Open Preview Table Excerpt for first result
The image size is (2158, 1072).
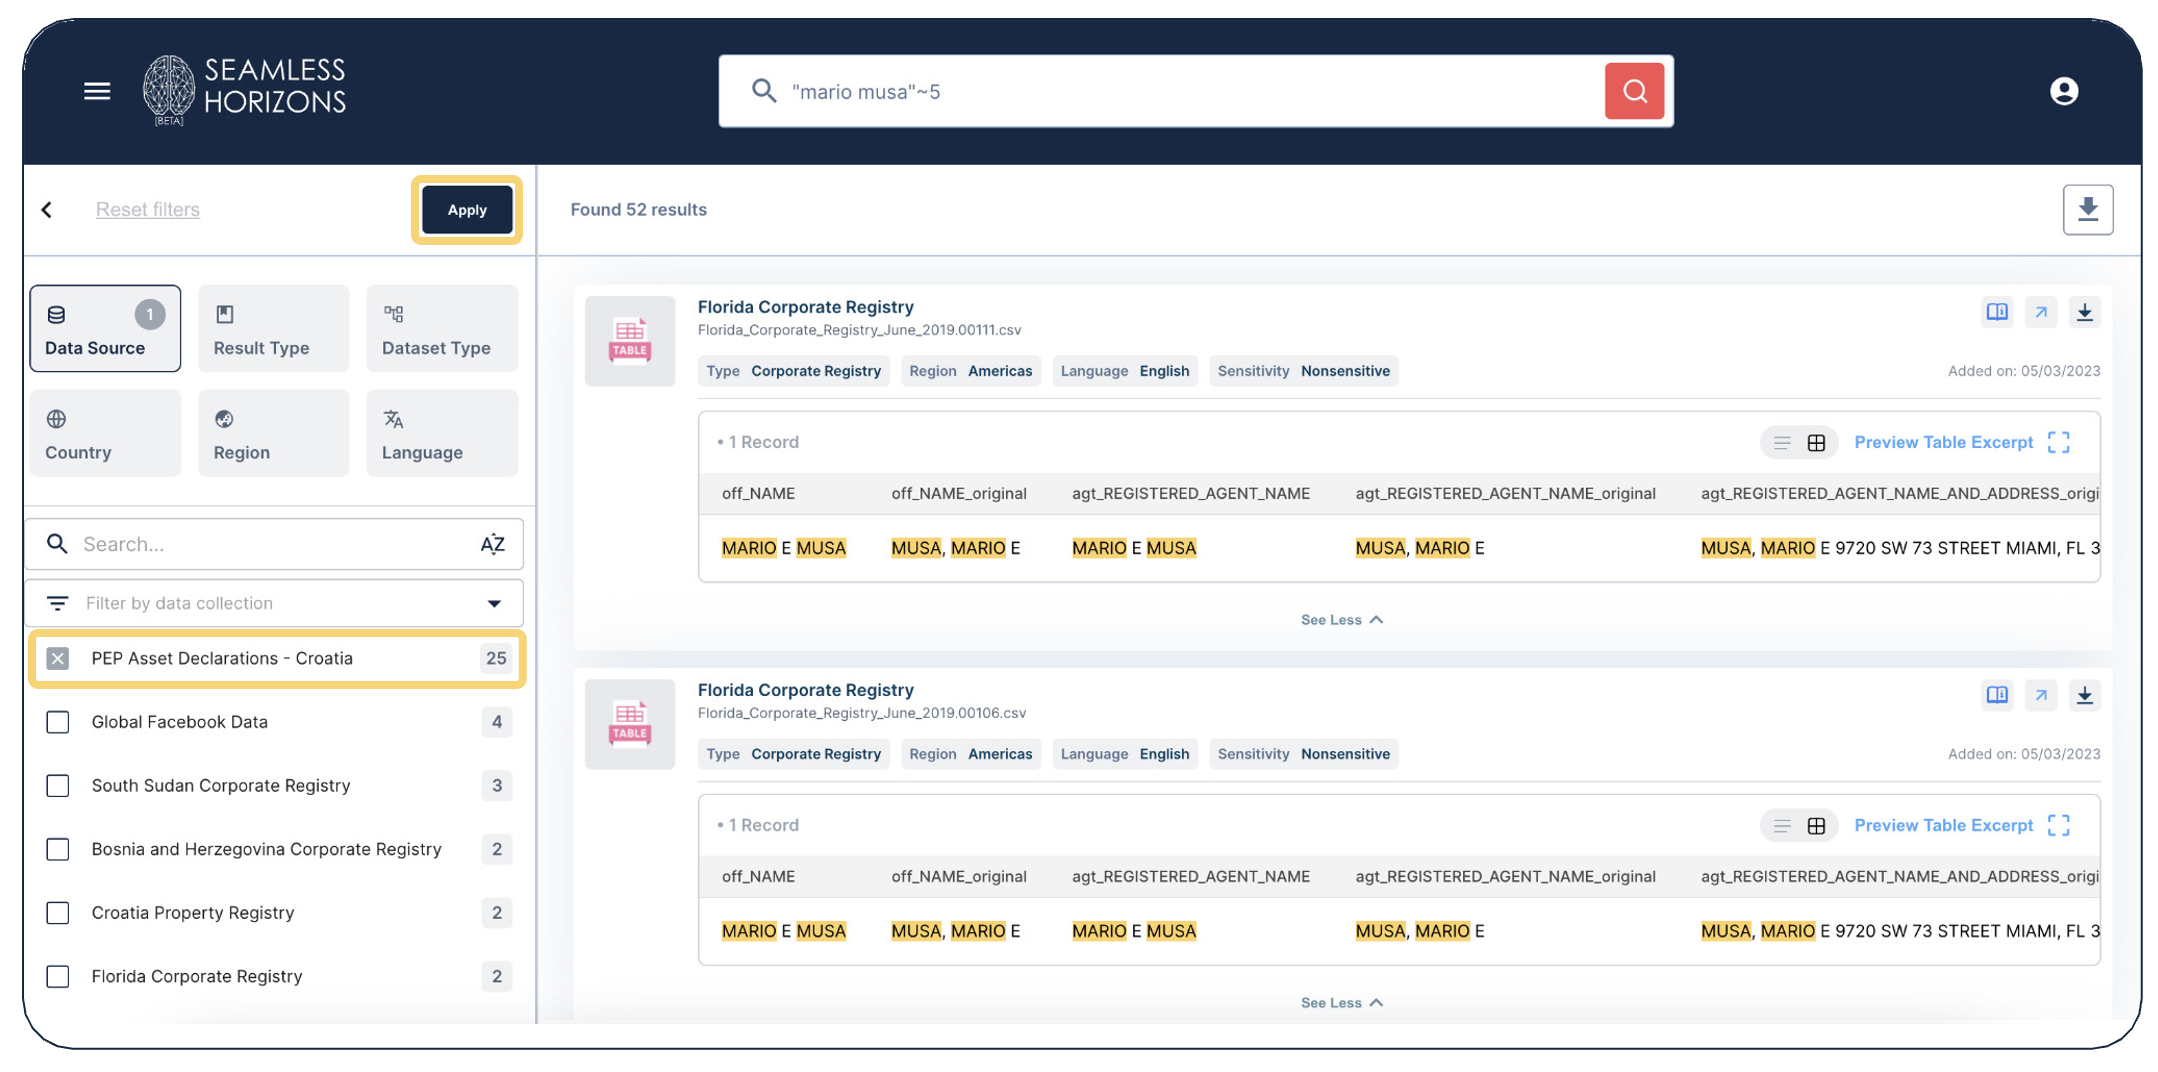point(1943,442)
